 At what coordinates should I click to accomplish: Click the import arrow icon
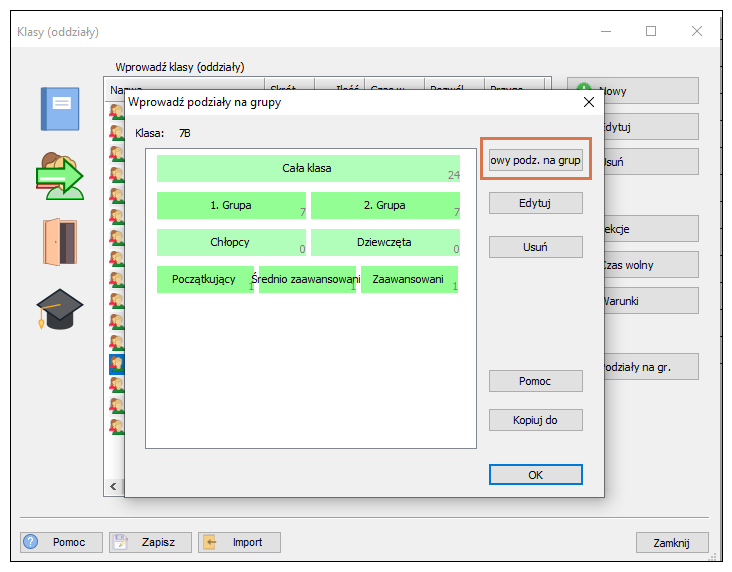click(210, 542)
